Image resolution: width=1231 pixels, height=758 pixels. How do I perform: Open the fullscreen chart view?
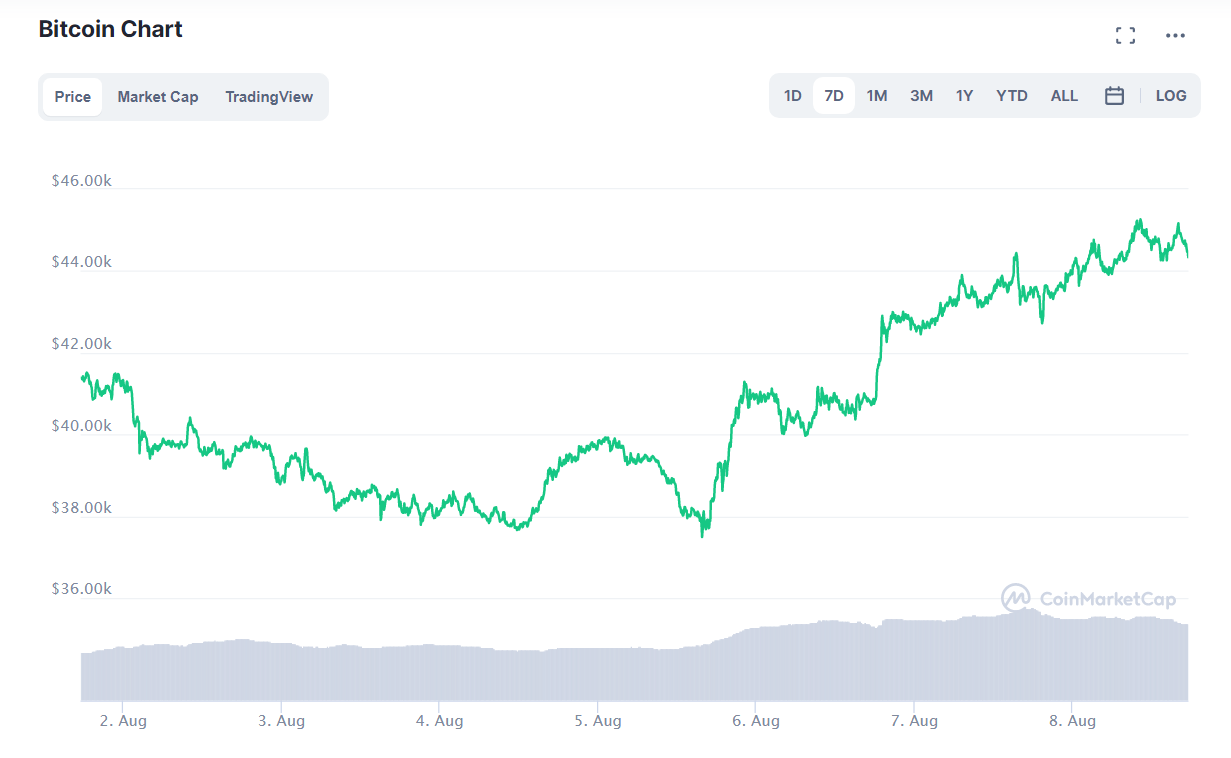click(x=1124, y=34)
